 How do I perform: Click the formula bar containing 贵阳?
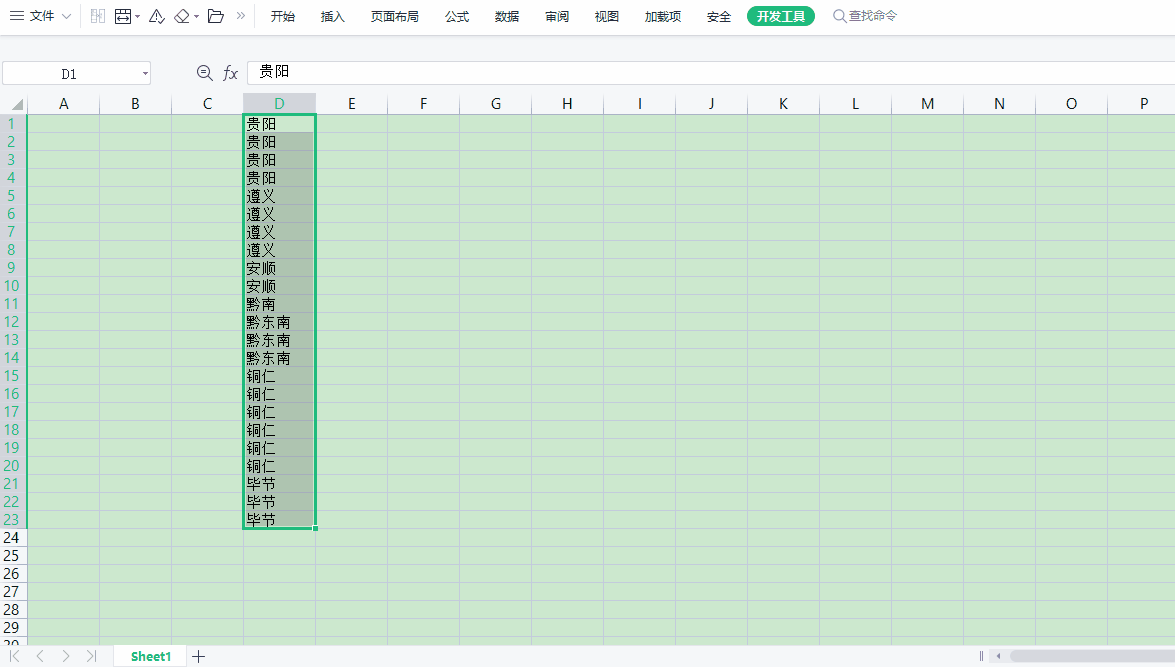(710, 72)
